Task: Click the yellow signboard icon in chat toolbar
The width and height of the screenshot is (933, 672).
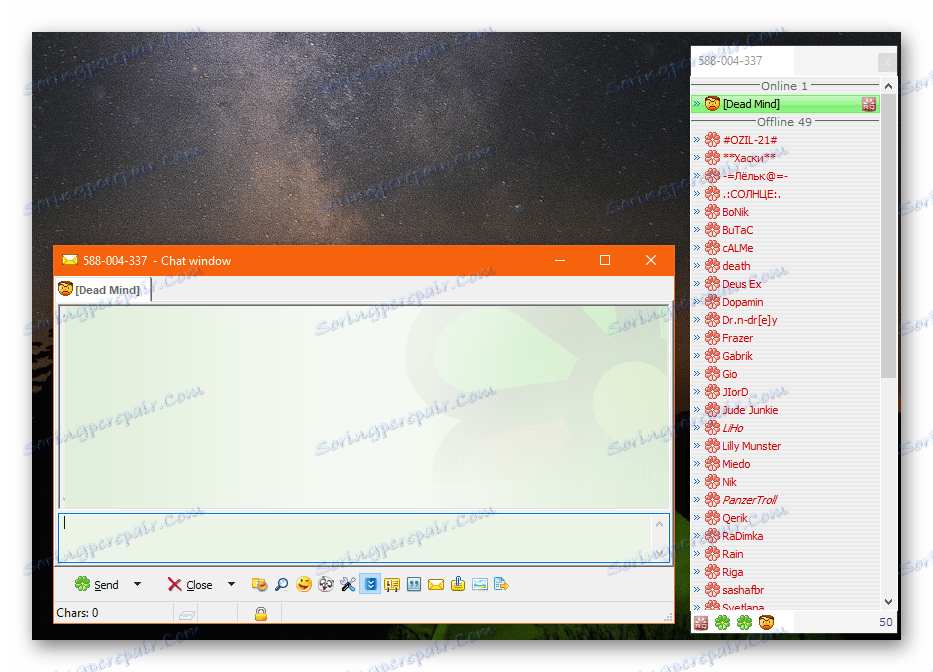Action: pos(392,585)
